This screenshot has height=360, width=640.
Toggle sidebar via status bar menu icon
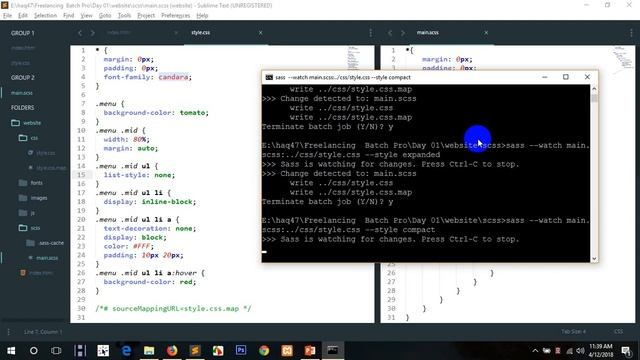tap(9, 332)
